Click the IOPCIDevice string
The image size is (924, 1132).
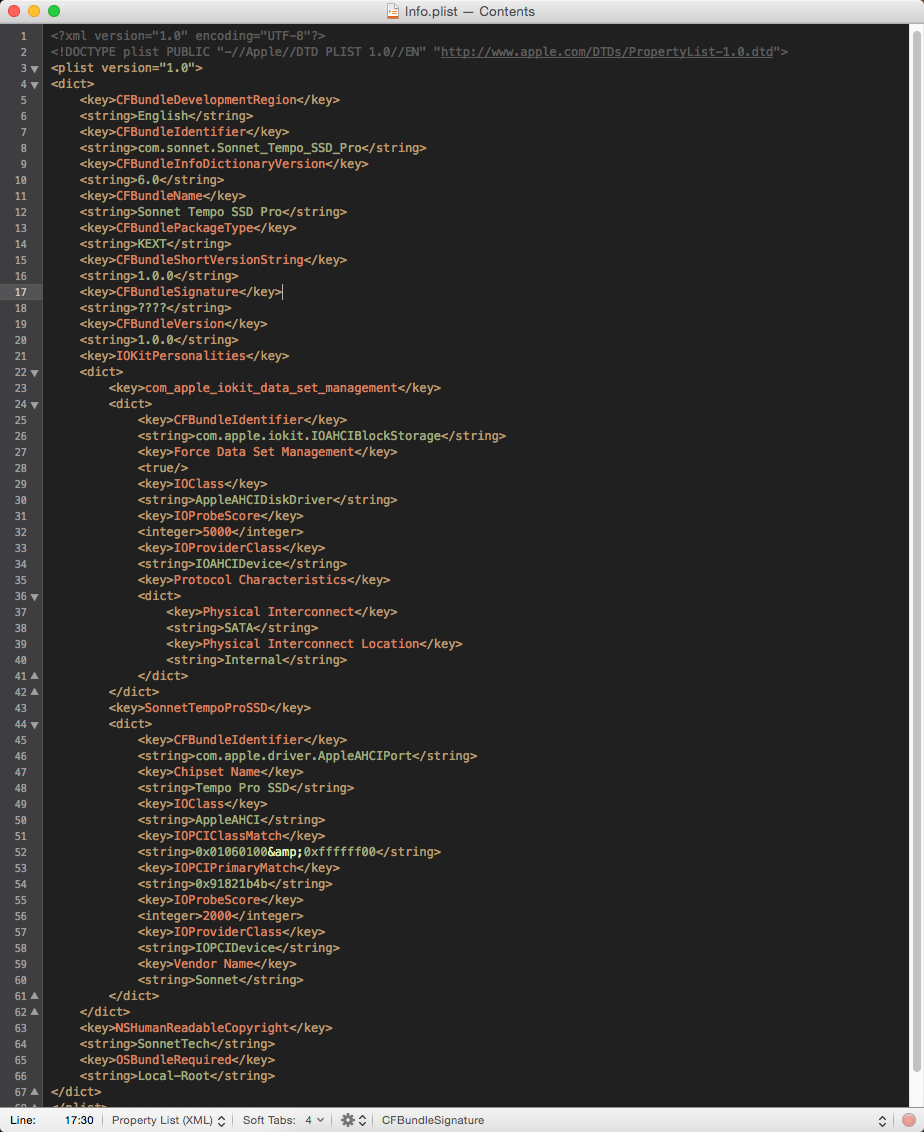tap(235, 948)
